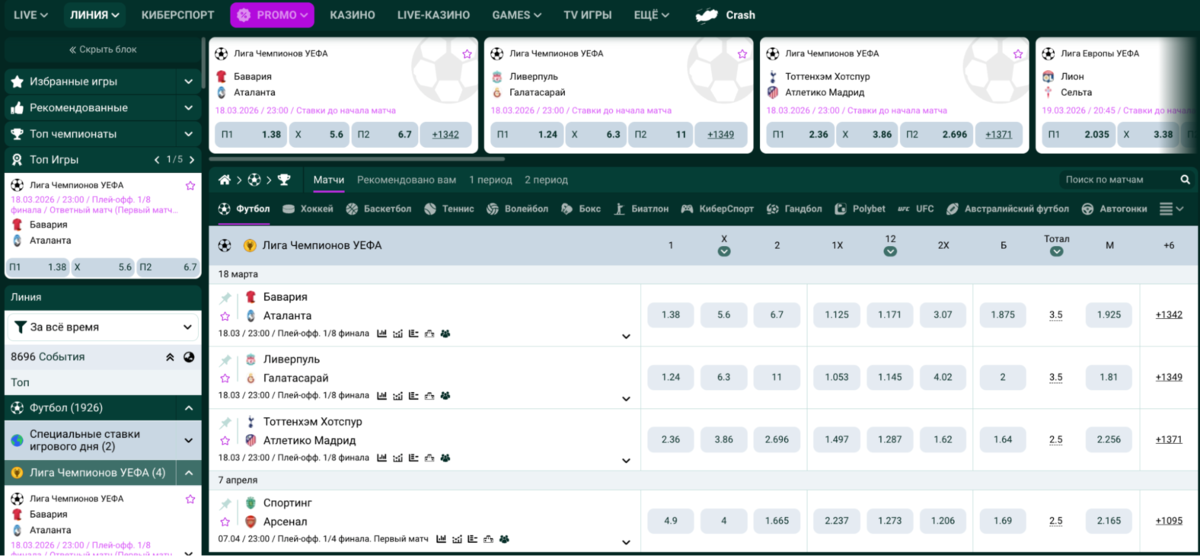This screenshot has width=1200, height=556.
Task: Open the more sports hamburger menu
Action: pos(1166,209)
